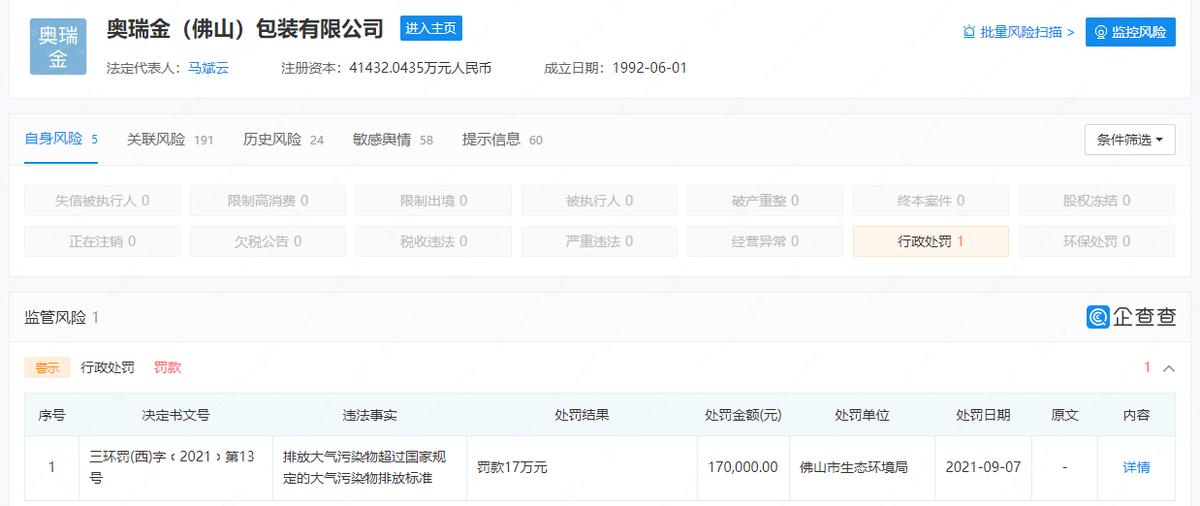This screenshot has width=1200, height=506.
Task: Click the 处罚日期 column header
Action: [982, 415]
